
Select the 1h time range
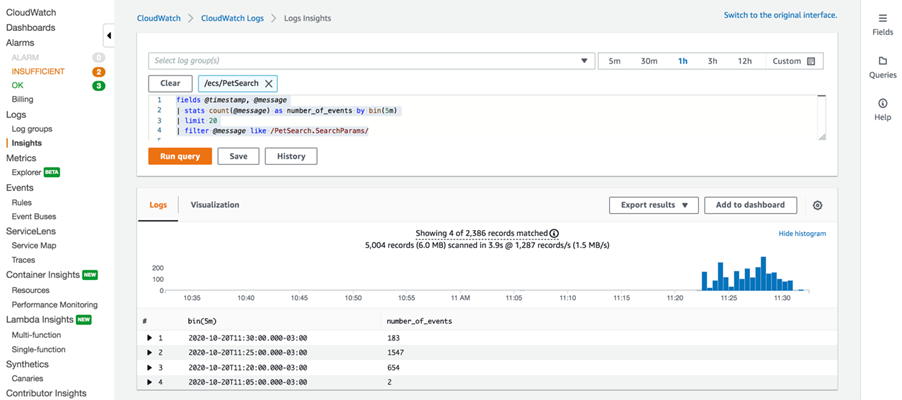pos(682,61)
